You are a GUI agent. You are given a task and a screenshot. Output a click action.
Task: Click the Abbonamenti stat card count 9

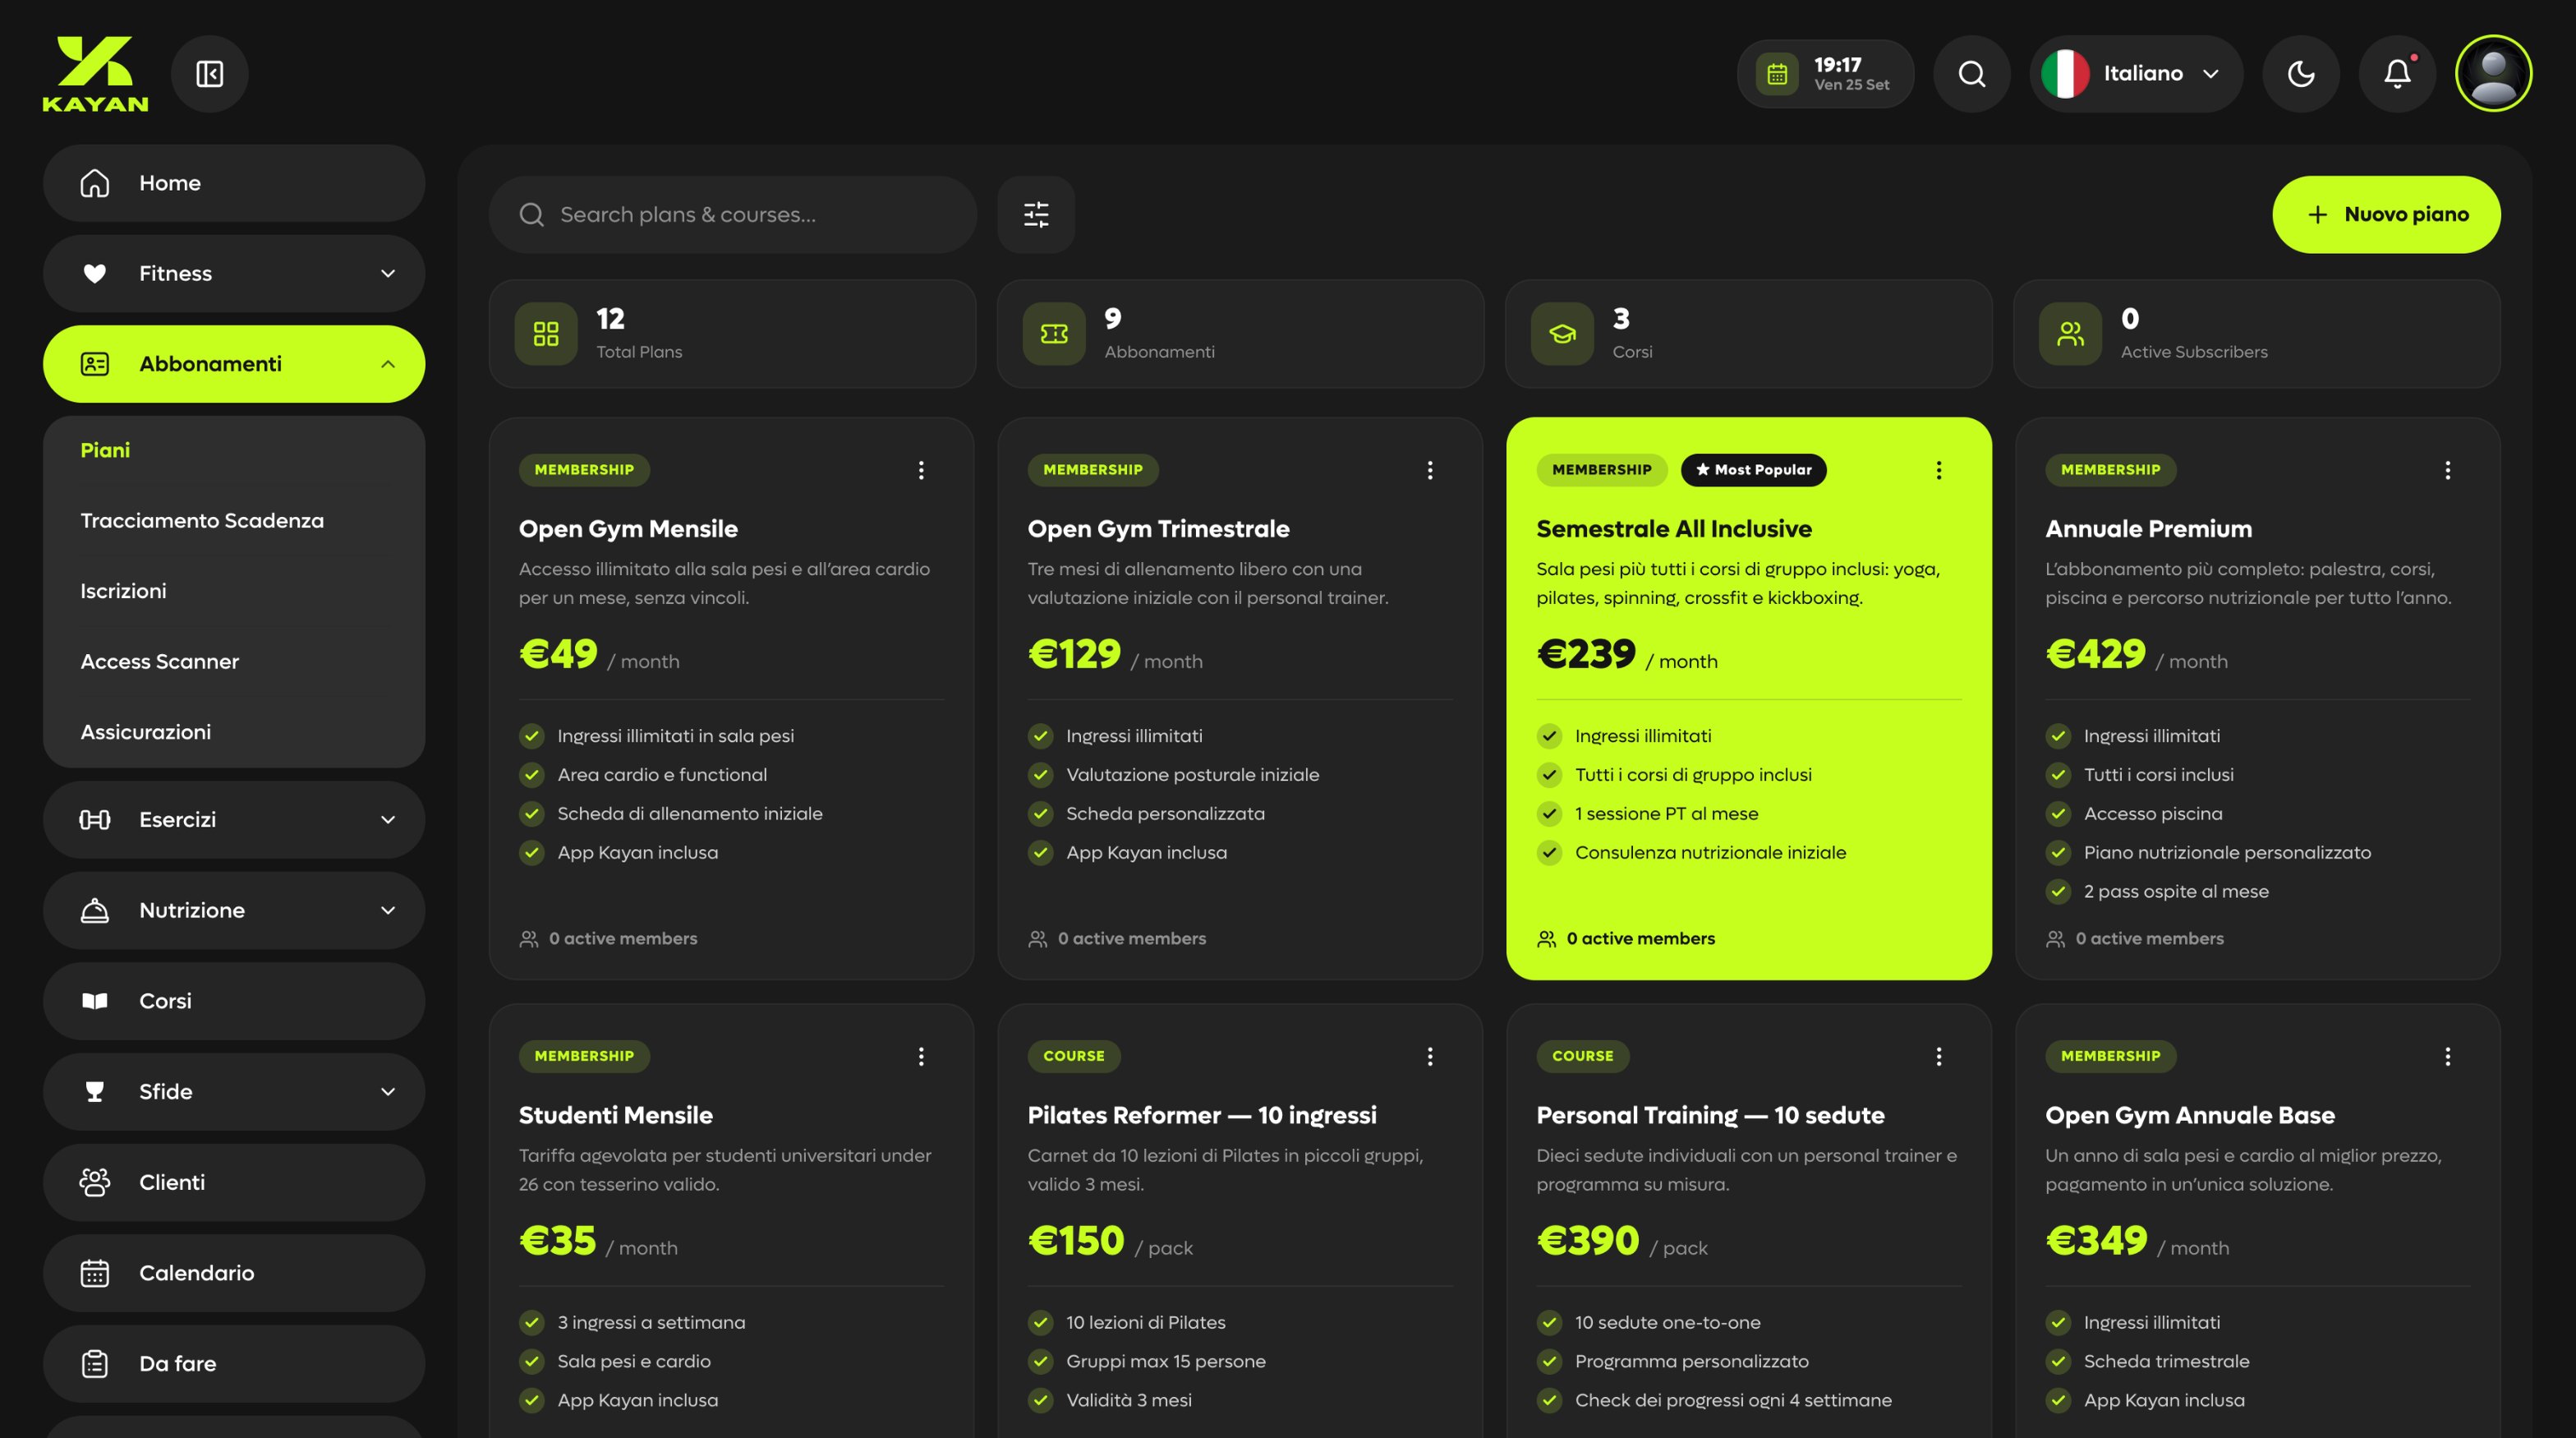pyautogui.click(x=1112, y=319)
